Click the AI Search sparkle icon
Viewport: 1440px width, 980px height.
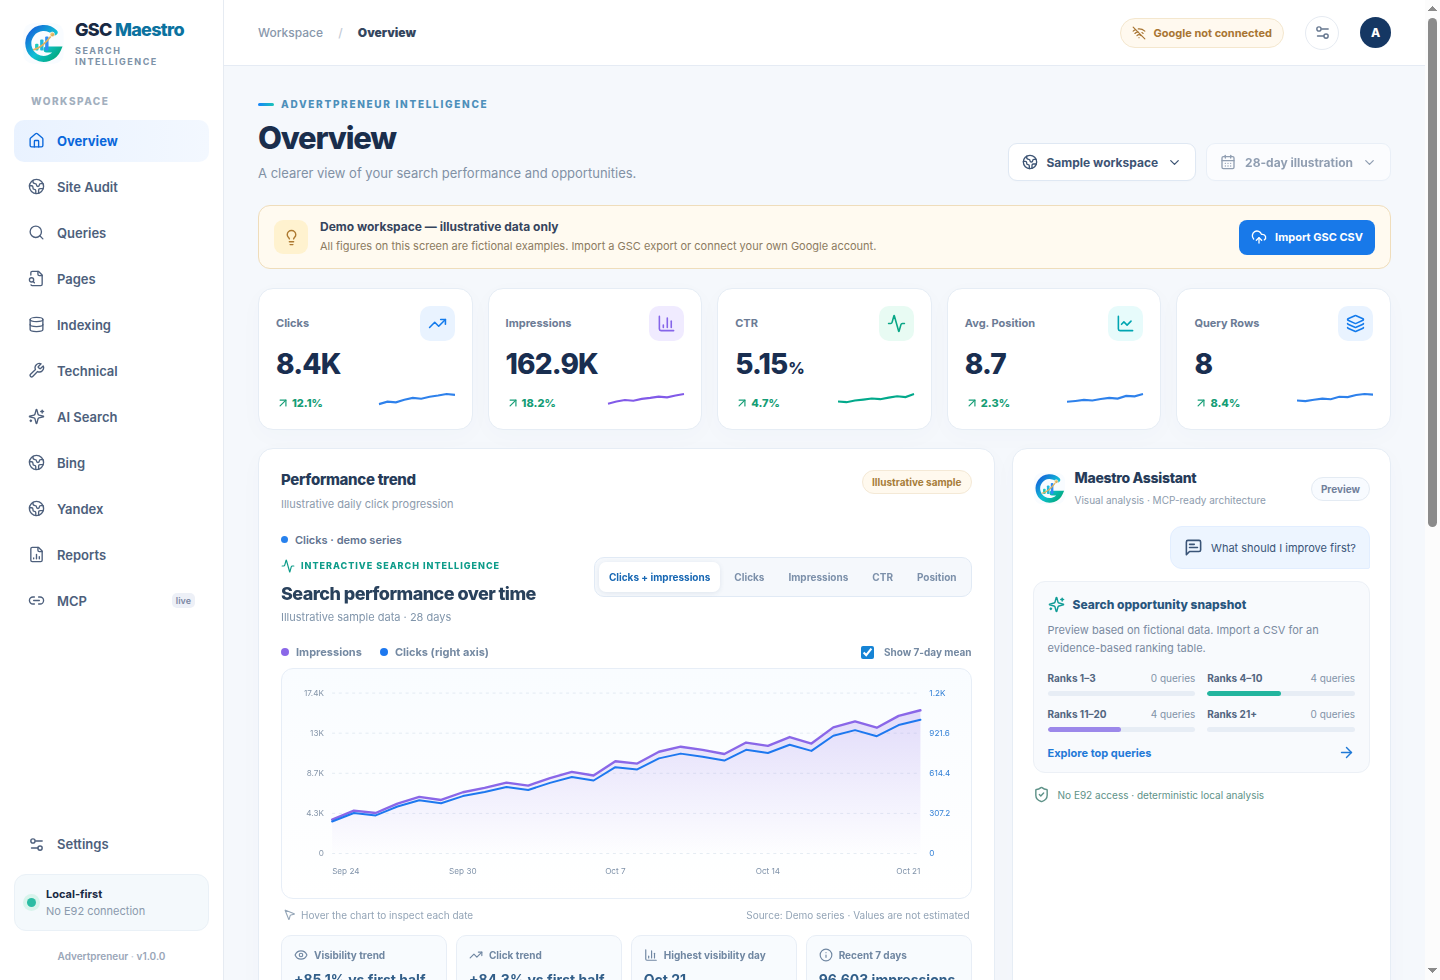37,417
